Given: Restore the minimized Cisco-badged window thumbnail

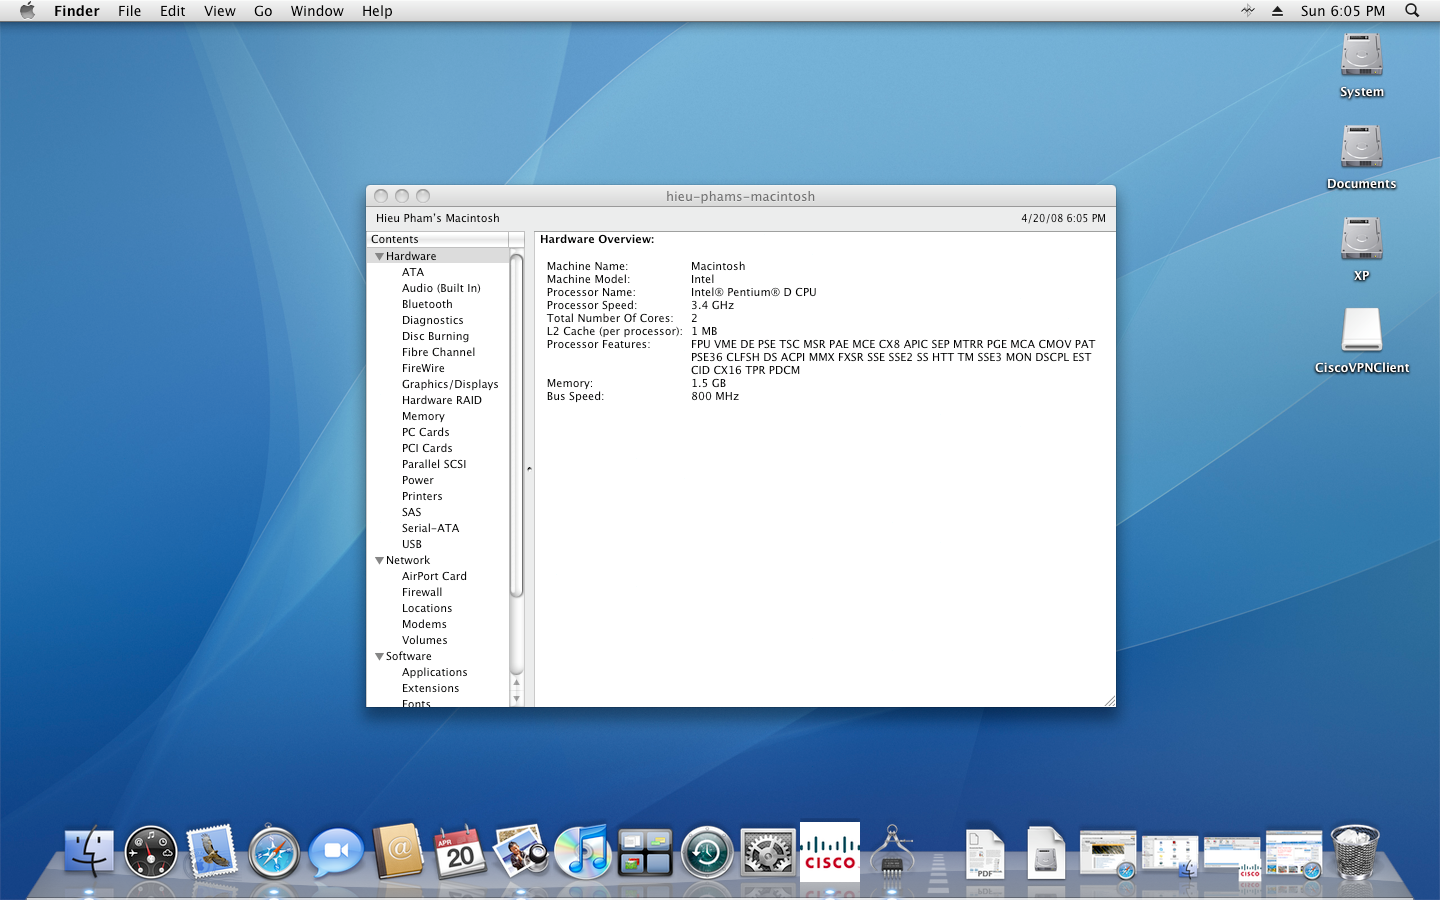Looking at the screenshot, I should (x=1232, y=858).
